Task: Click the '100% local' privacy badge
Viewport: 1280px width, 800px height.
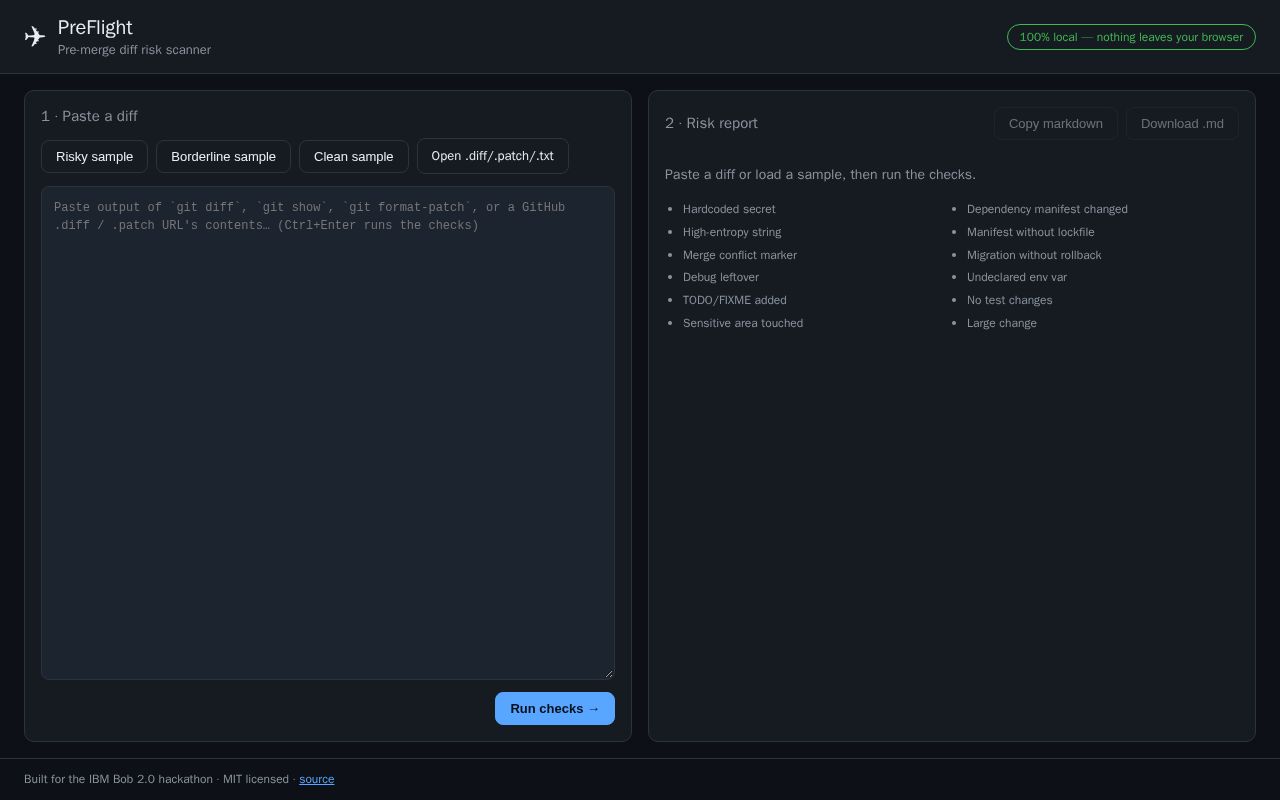Action: point(1131,37)
